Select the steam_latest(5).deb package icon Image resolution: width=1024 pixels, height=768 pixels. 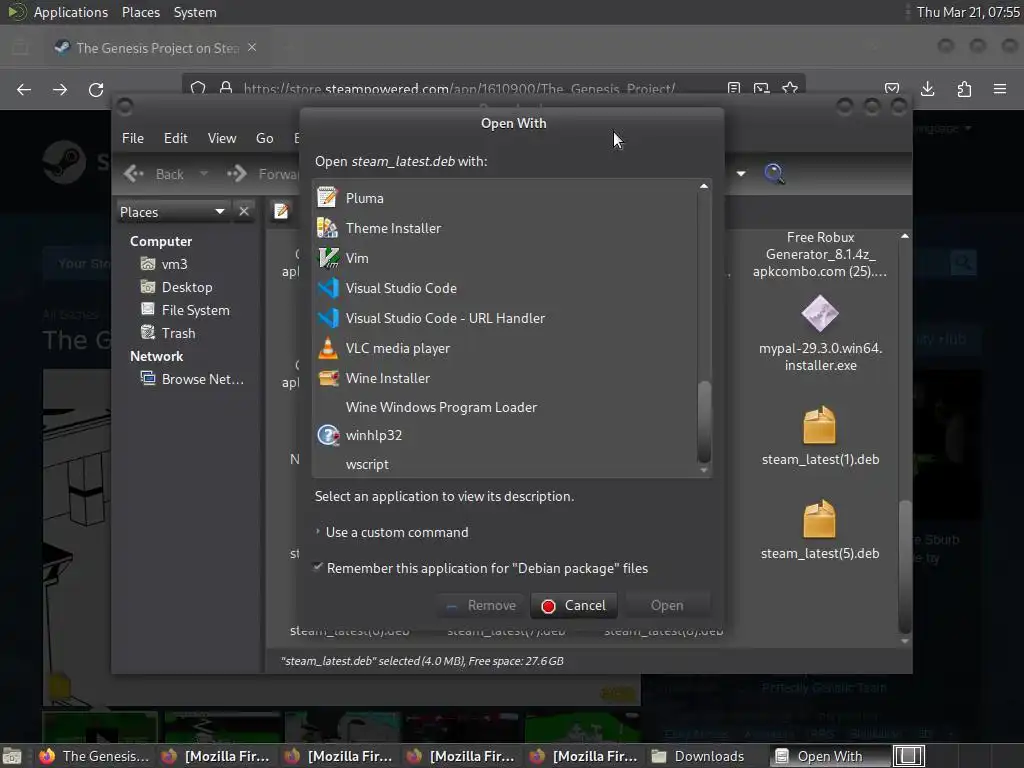[820, 519]
